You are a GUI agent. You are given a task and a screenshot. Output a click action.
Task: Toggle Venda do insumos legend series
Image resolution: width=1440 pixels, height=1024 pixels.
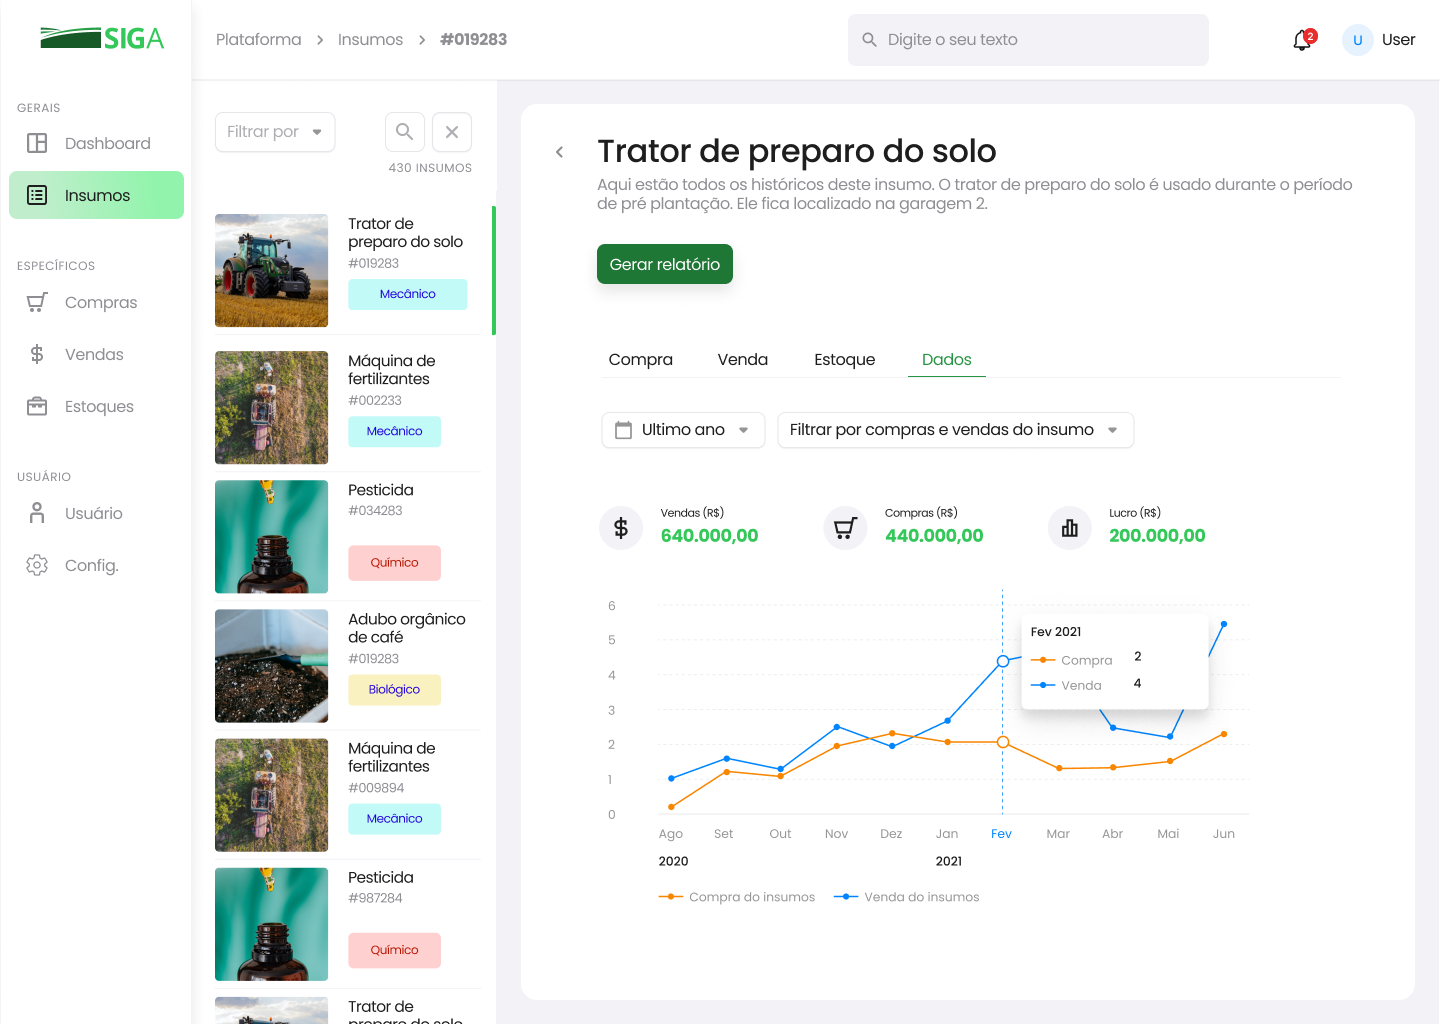tap(907, 897)
